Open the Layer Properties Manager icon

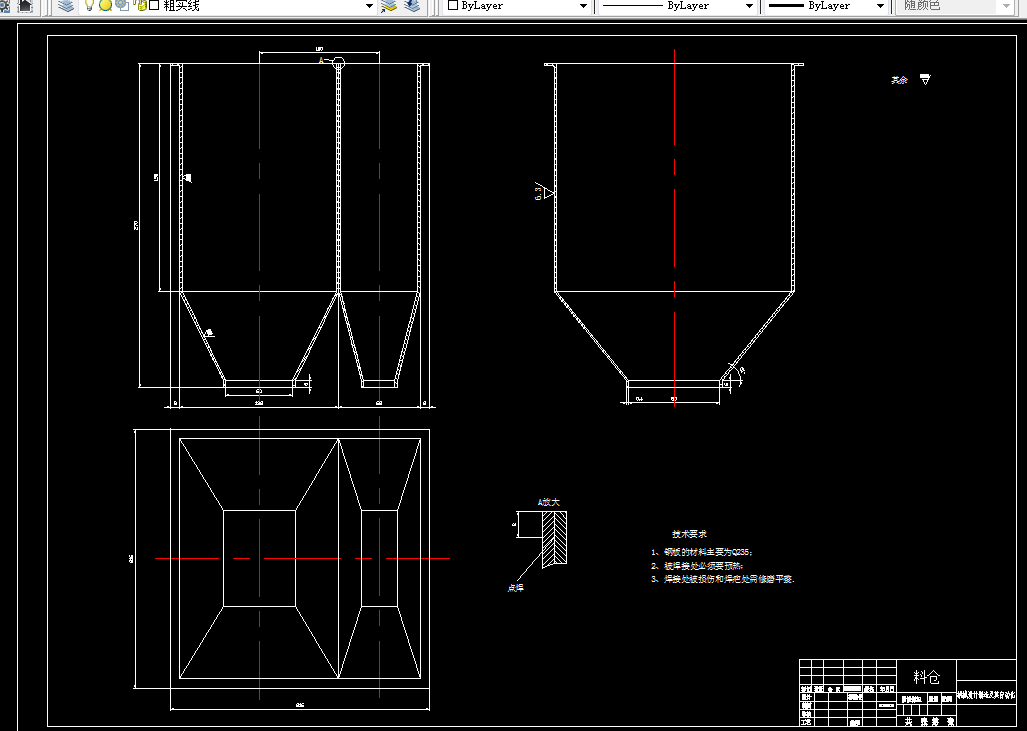click(65, 6)
